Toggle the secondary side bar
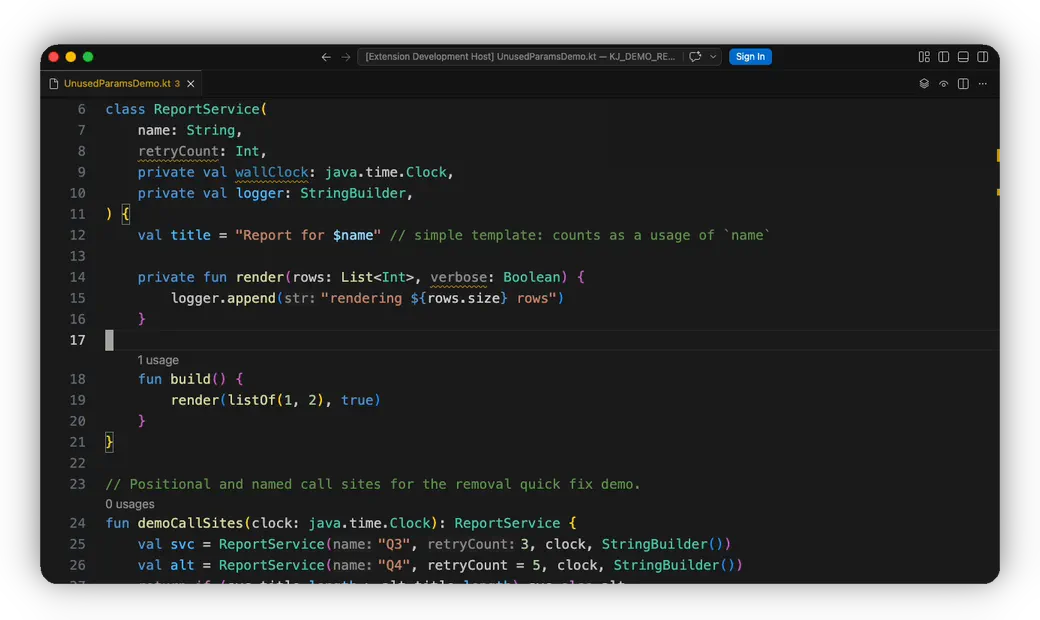The width and height of the screenshot is (1040, 620). coord(983,57)
